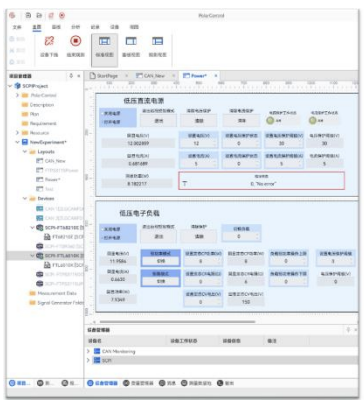Click the voltage setpoint field showing 12
This screenshot has width=364, height=408.
196,143
